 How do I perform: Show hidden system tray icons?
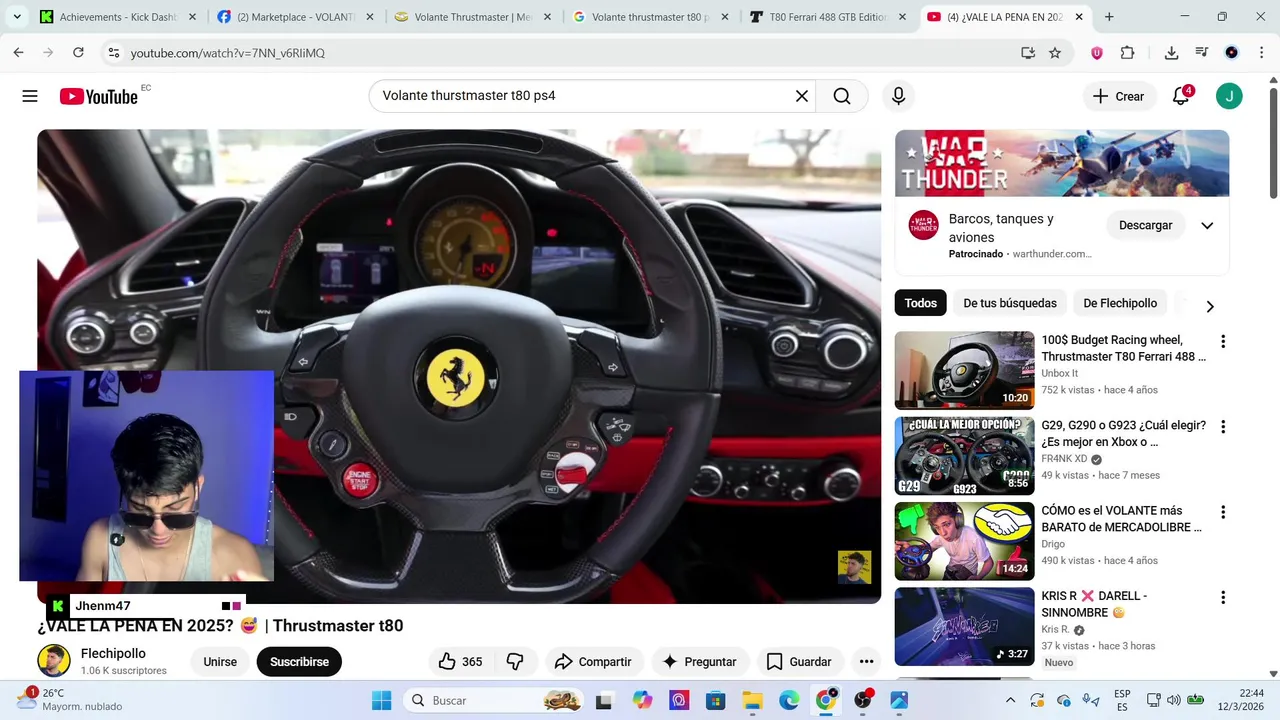[x=1010, y=700]
